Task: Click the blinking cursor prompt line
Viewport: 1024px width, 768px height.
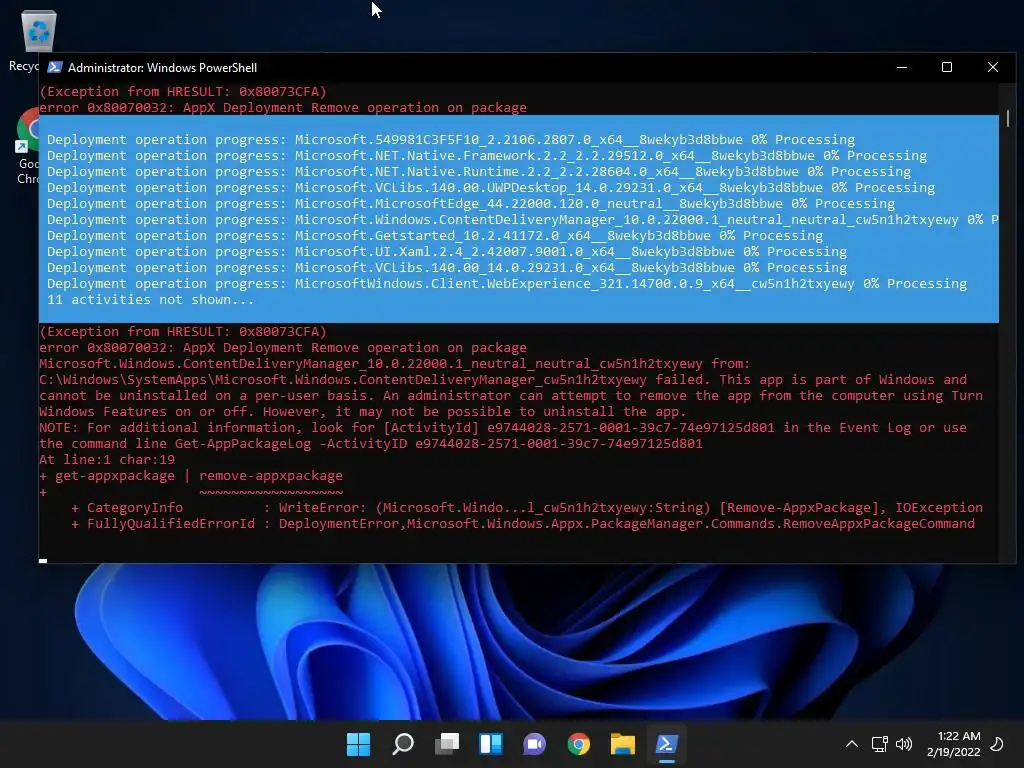Action: 42,560
